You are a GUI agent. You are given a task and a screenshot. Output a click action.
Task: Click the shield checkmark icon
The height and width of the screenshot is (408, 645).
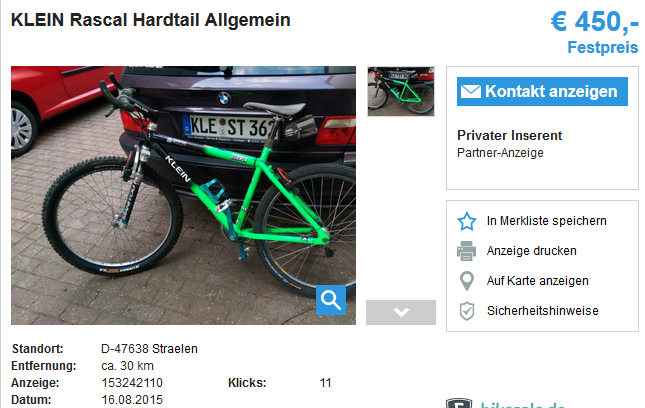[467, 311]
